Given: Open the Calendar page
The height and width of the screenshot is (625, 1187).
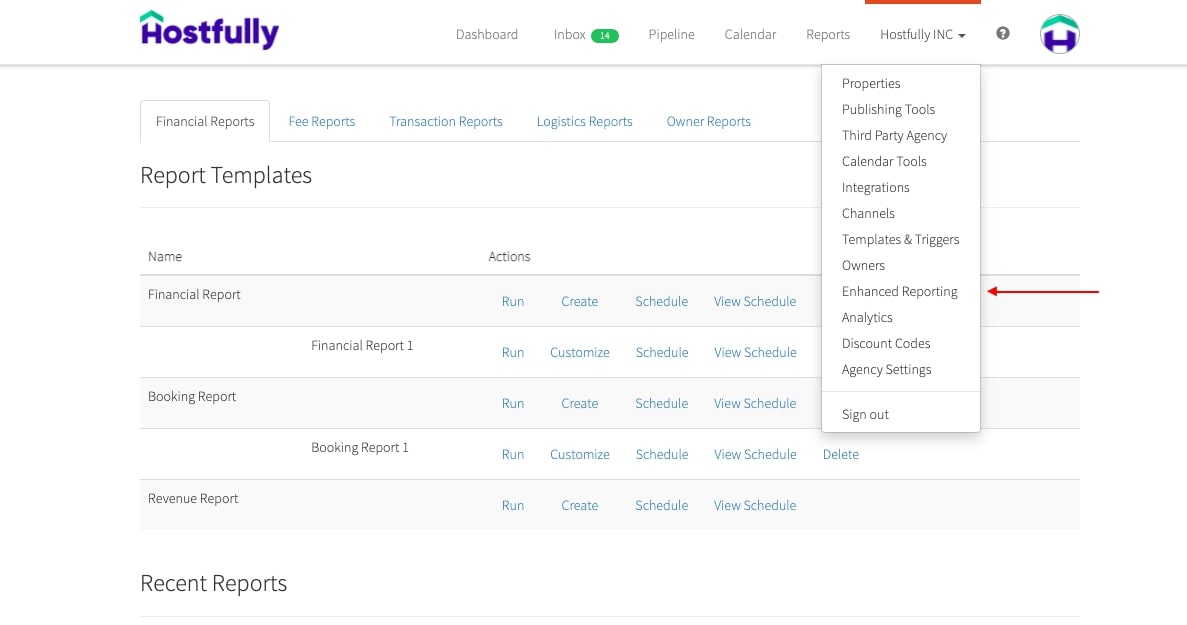Looking at the screenshot, I should 750,34.
